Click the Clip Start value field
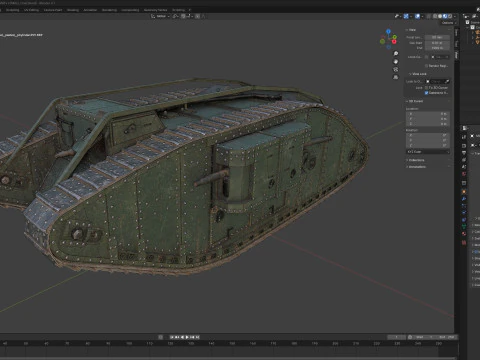Image resolution: width=480 pixels, height=360 pixels. coord(437,43)
